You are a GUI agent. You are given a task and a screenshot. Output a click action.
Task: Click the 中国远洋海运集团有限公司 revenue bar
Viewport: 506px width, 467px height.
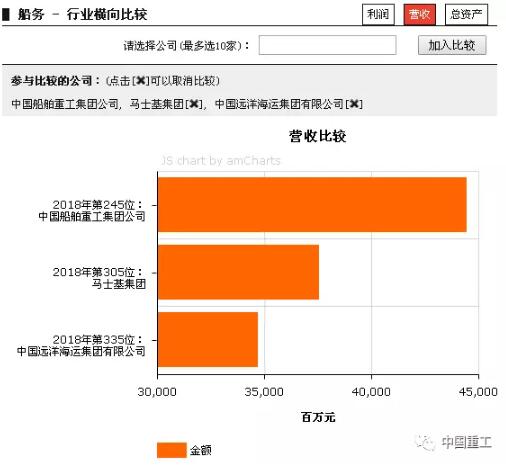coord(208,339)
